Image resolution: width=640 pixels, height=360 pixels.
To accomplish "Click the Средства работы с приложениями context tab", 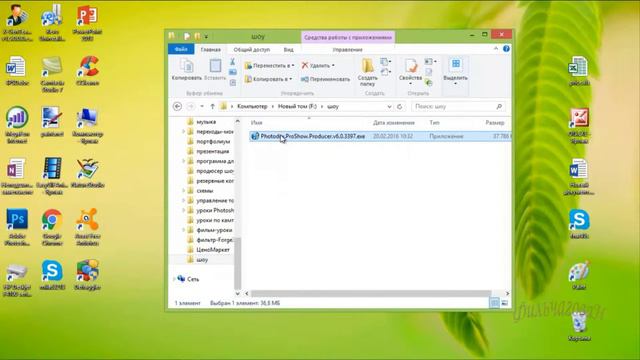I will pos(348,37).
